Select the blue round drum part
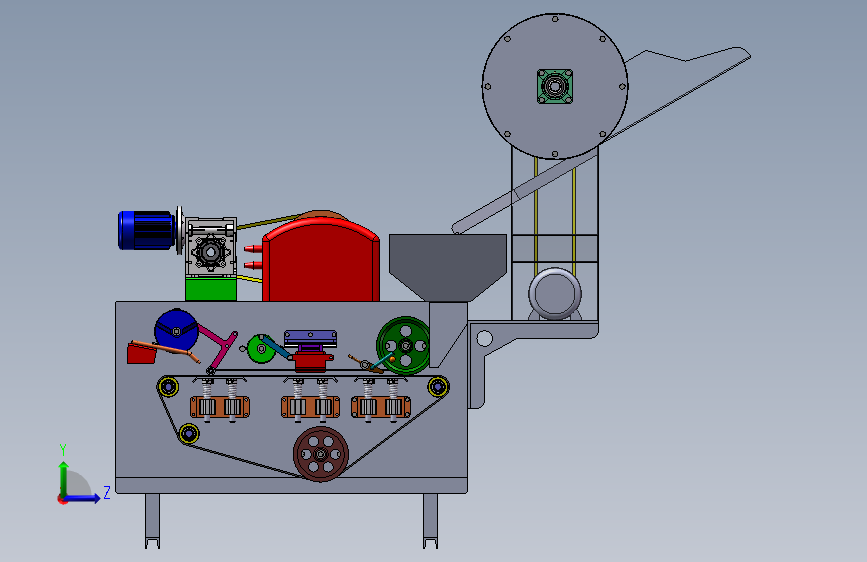 coord(176,330)
